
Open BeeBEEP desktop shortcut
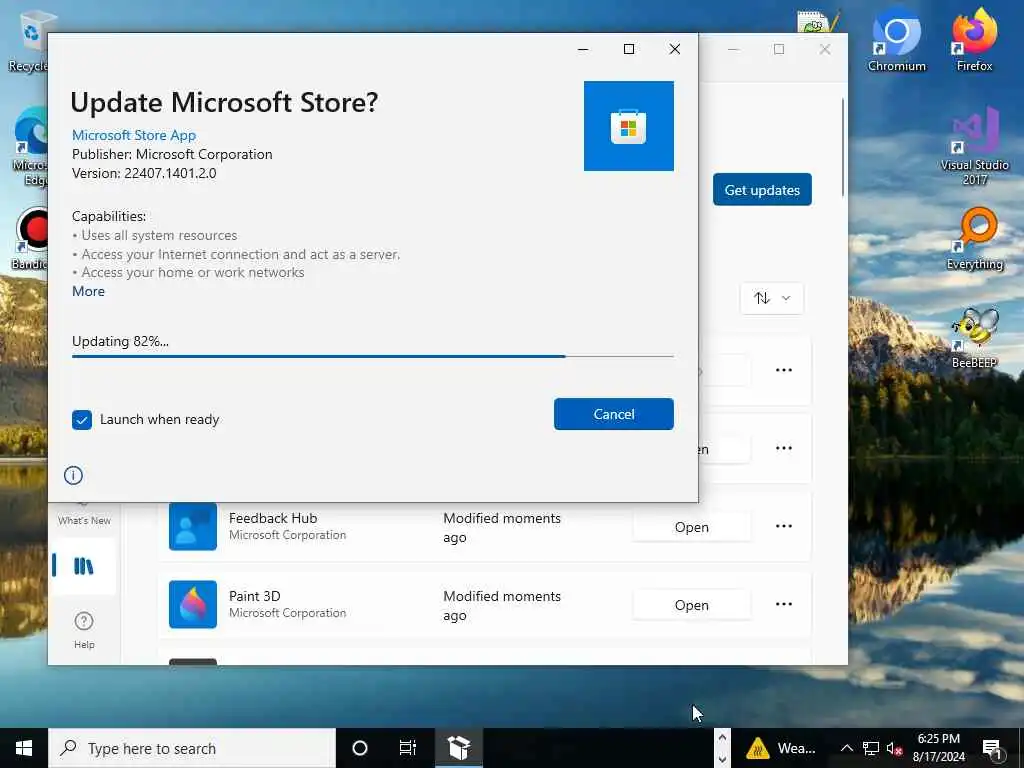974,338
